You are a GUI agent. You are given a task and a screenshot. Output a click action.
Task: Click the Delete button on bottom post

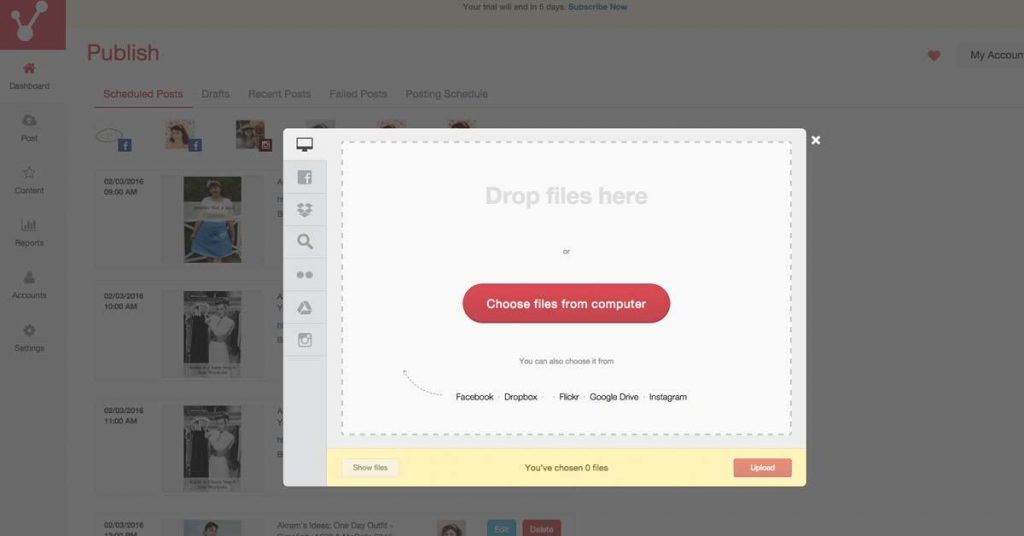coord(541,529)
